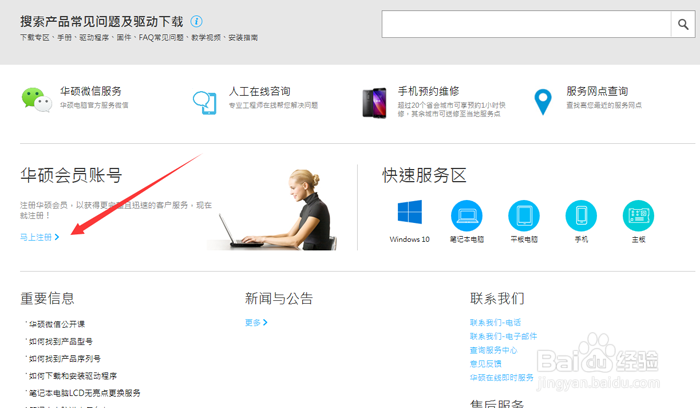Open 华硕在线即时服务 link

click(501, 378)
